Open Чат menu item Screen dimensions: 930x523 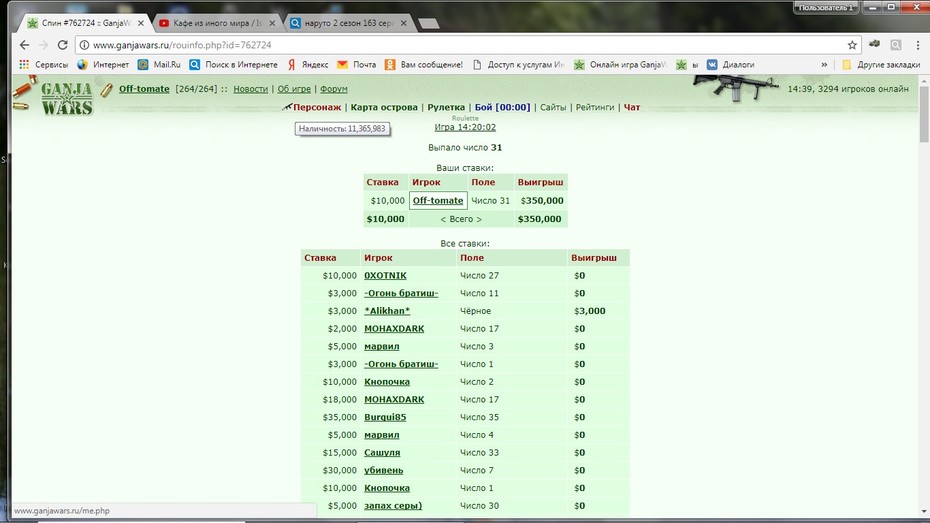click(632, 107)
